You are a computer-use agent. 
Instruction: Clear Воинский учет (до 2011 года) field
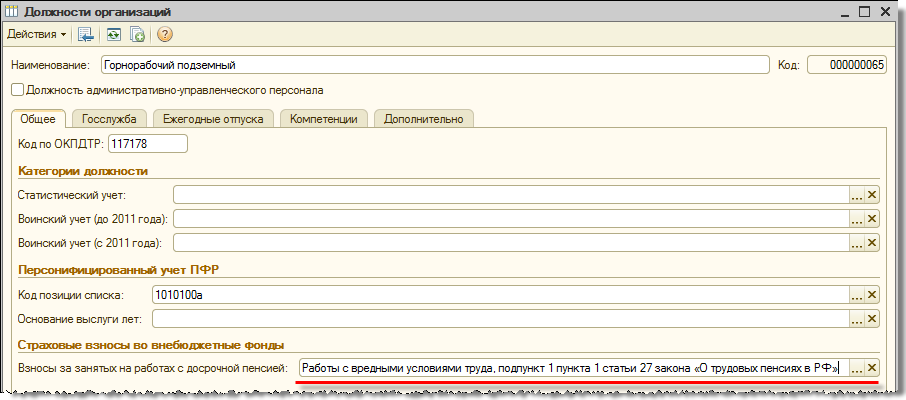pos(872,219)
